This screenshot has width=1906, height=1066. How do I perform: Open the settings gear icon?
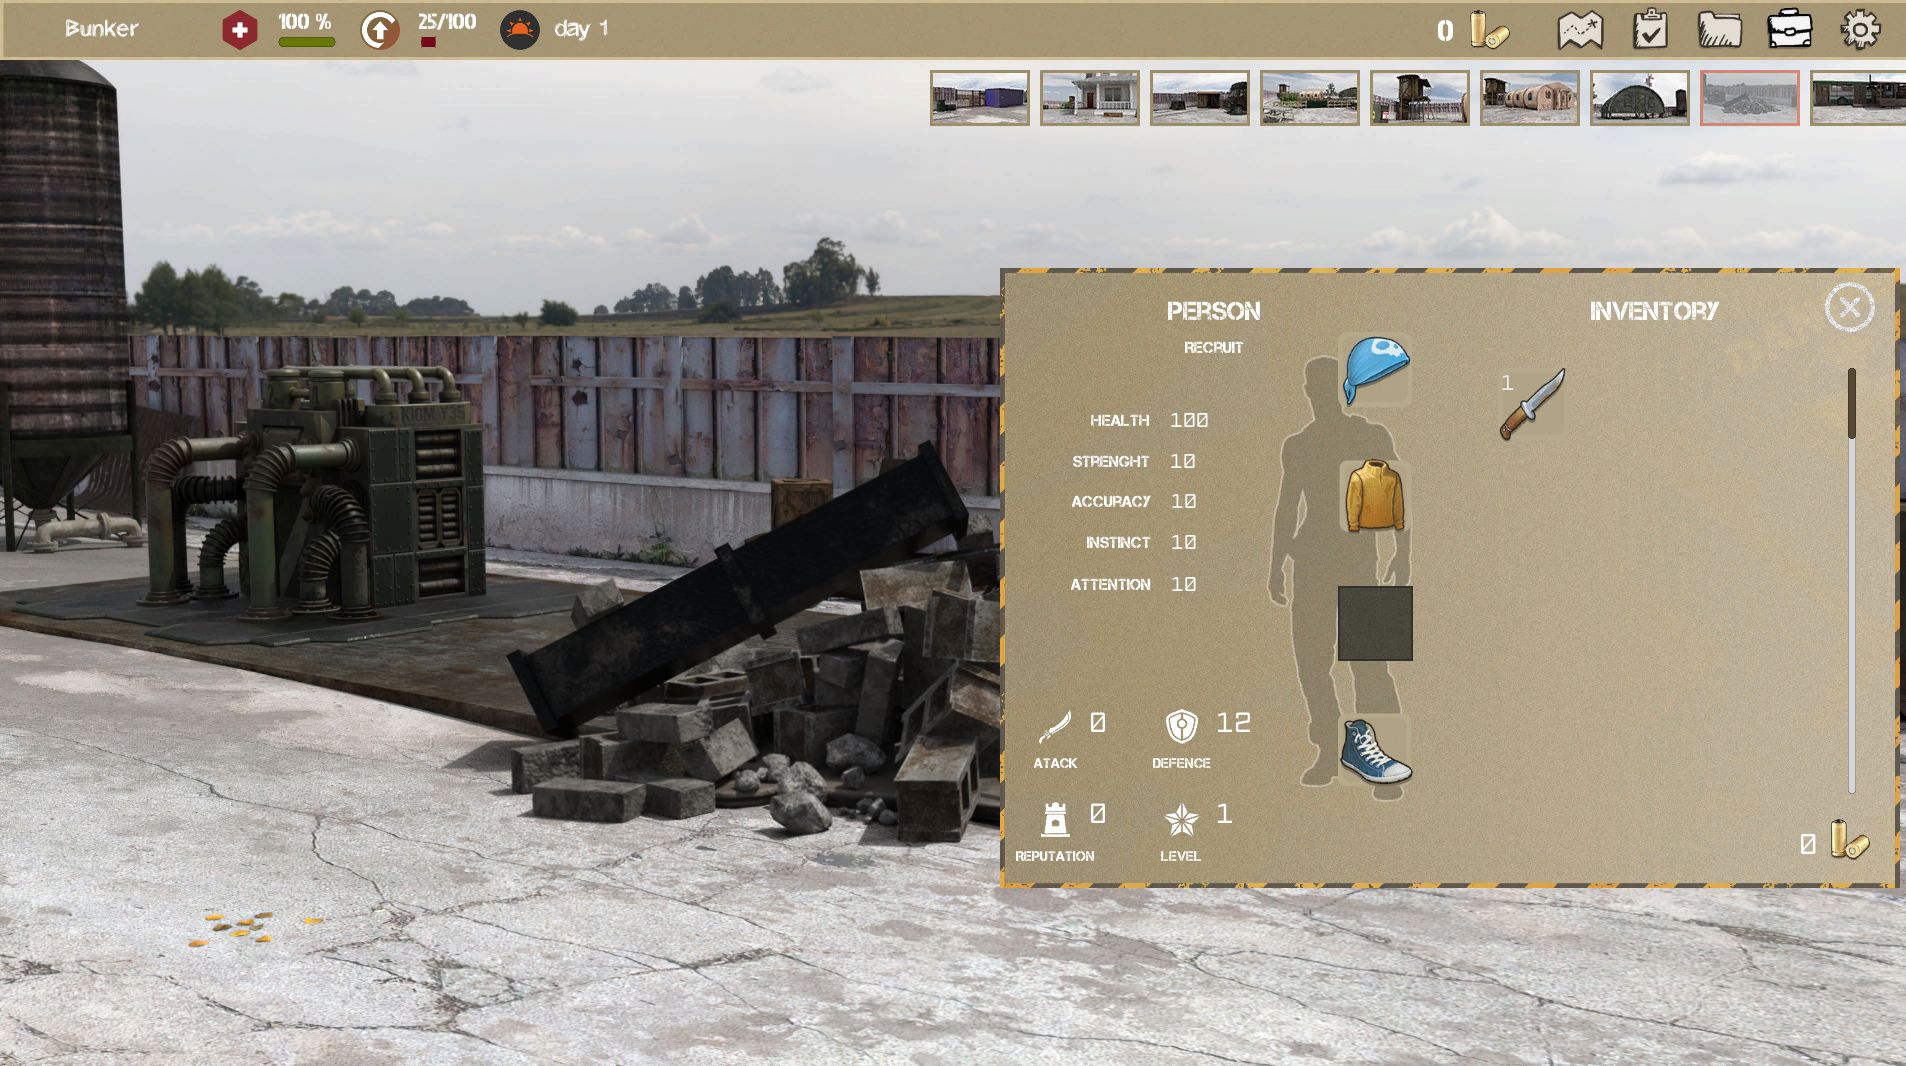(x=1860, y=30)
